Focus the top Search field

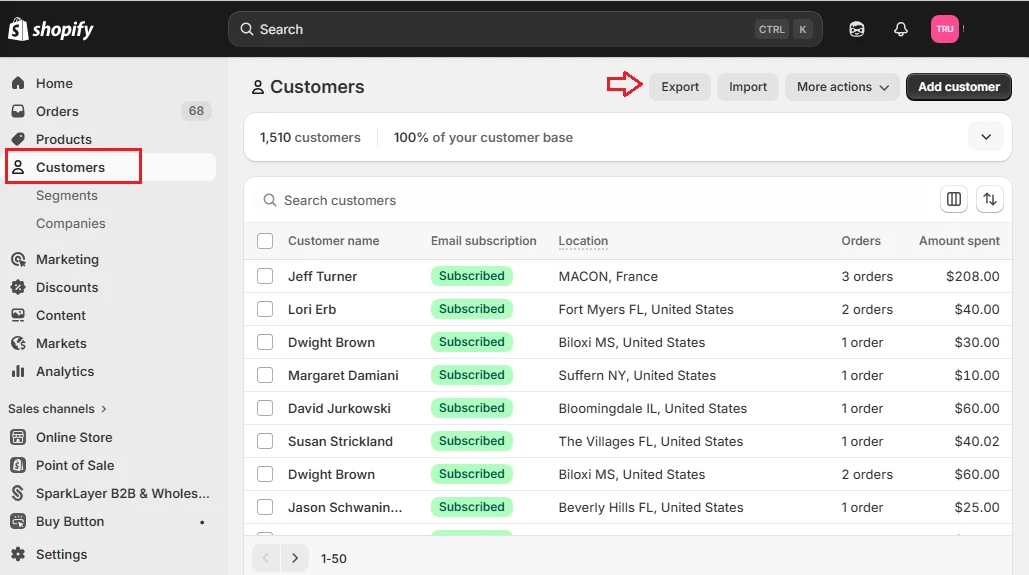525,29
